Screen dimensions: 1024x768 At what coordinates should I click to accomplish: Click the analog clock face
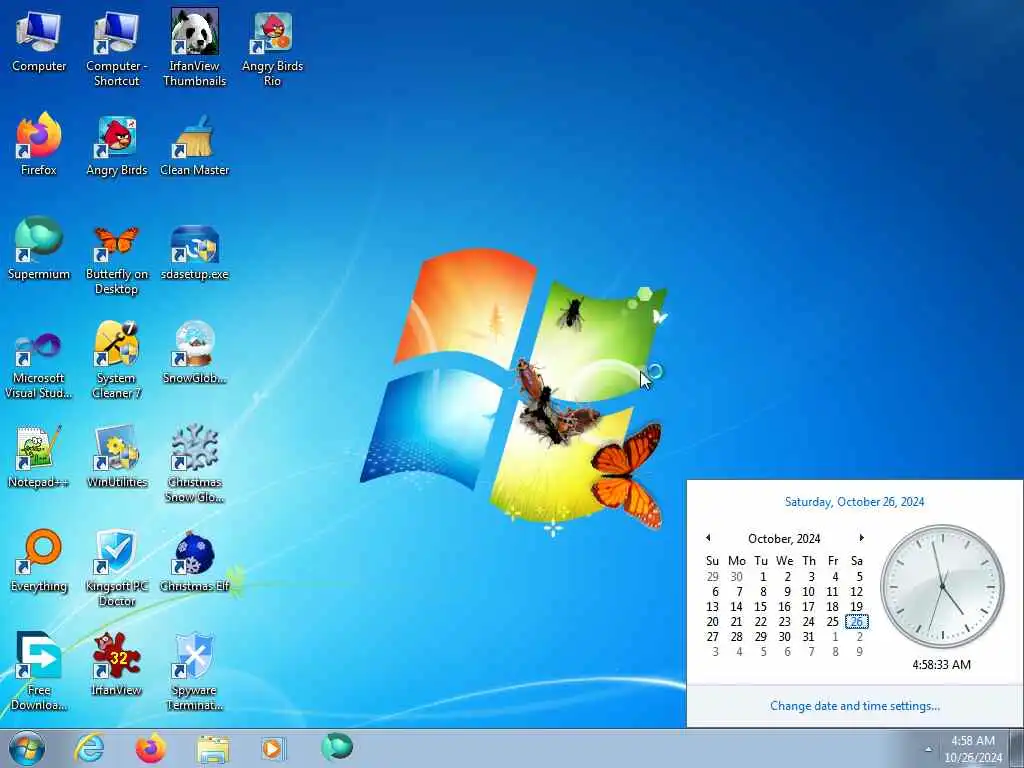(x=942, y=586)
